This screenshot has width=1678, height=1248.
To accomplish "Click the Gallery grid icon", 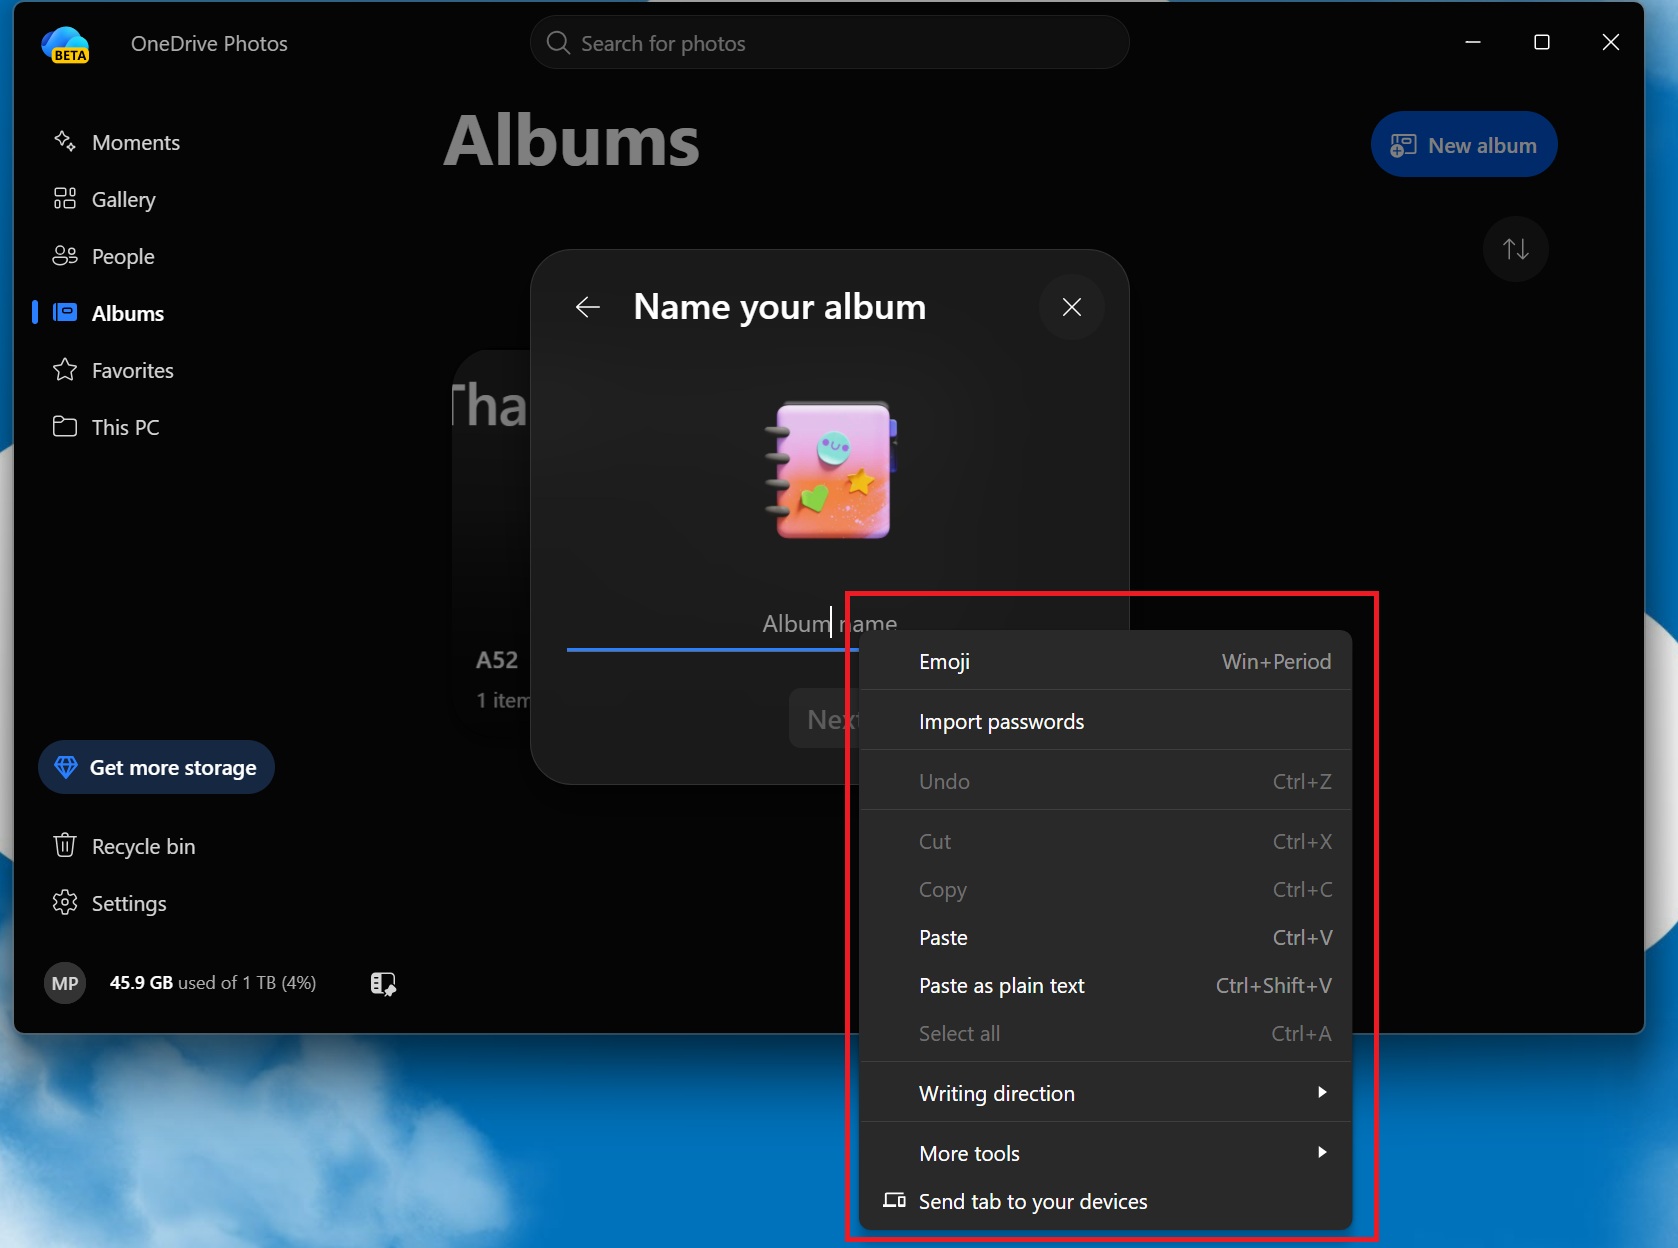I will click(65, 198).
